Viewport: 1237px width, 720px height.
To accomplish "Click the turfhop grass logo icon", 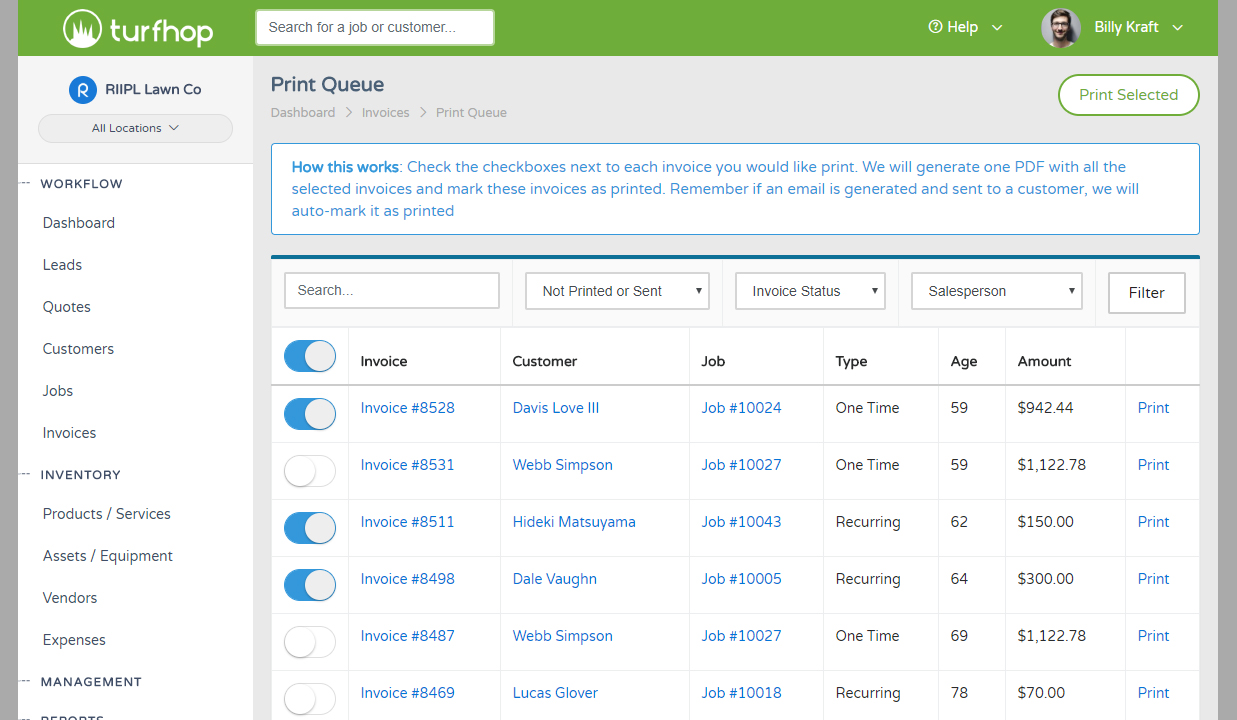I will pyautogui.click(x=82, y=29).
